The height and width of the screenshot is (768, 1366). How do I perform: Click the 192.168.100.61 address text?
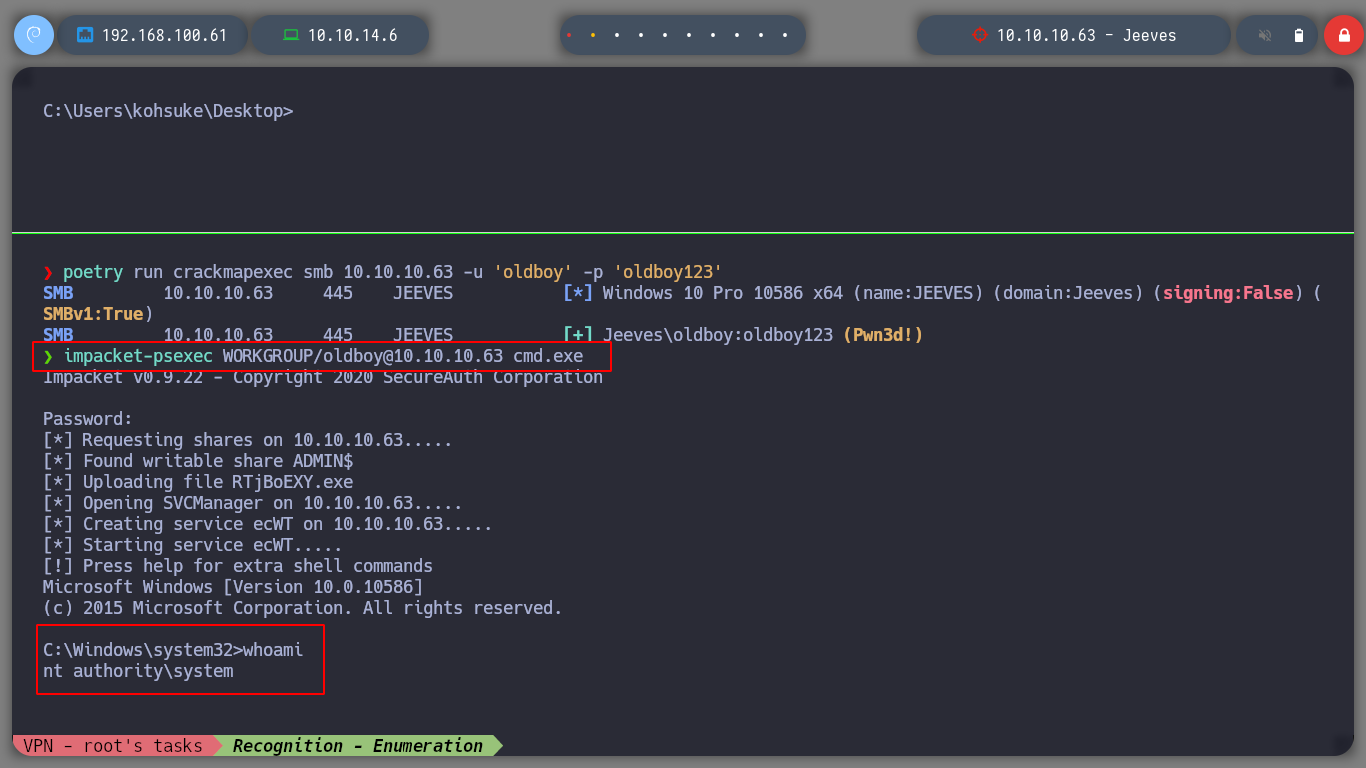[x=165, y=35]
